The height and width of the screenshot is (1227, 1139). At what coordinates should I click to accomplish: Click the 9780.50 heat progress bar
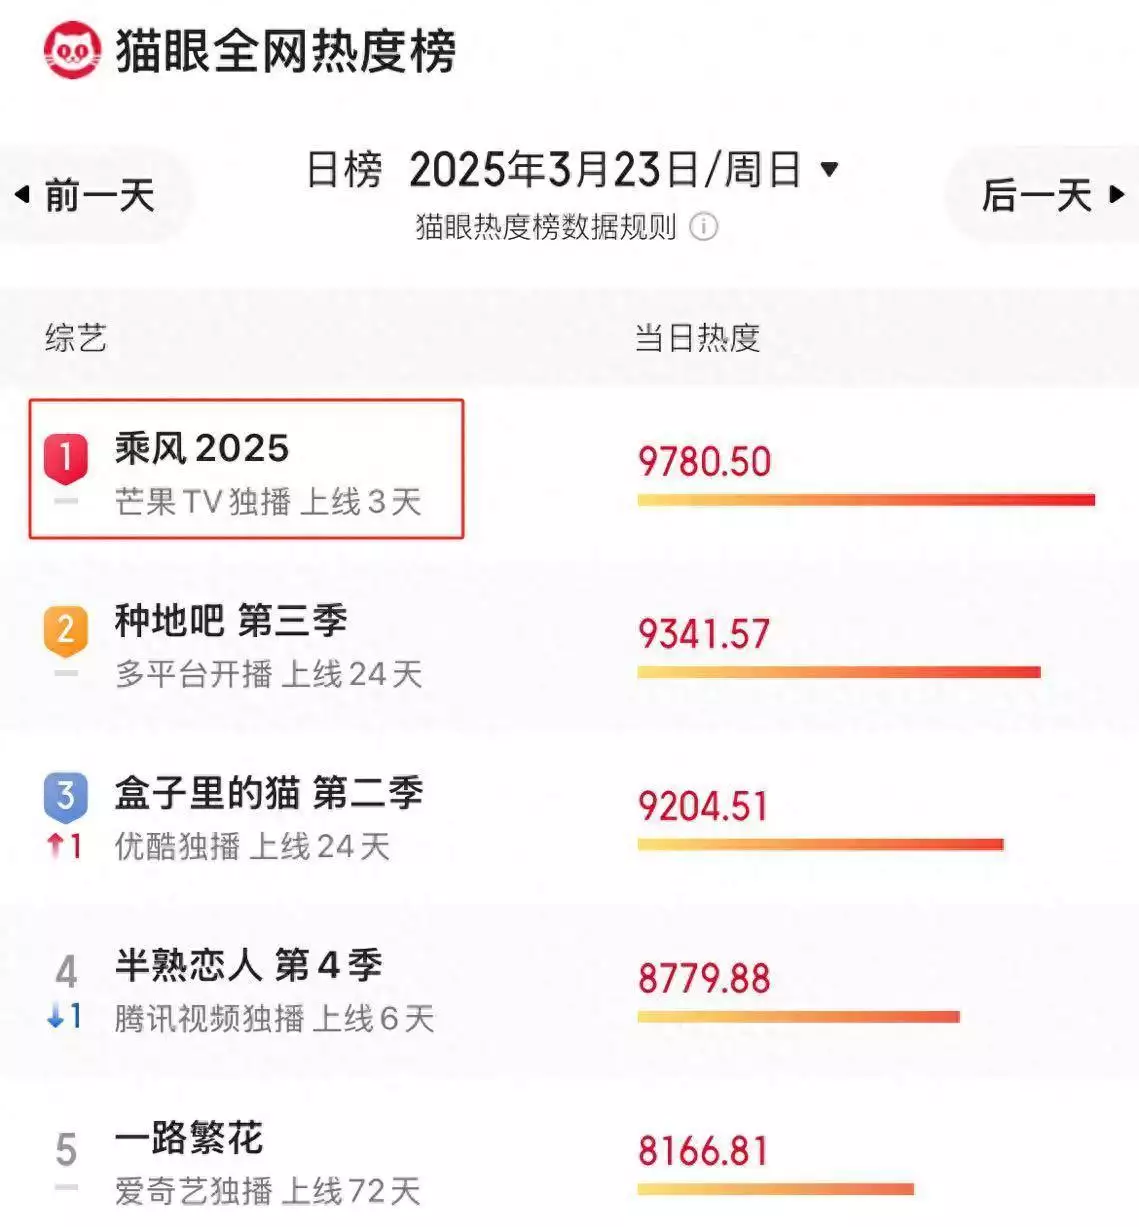click(866, 499)
